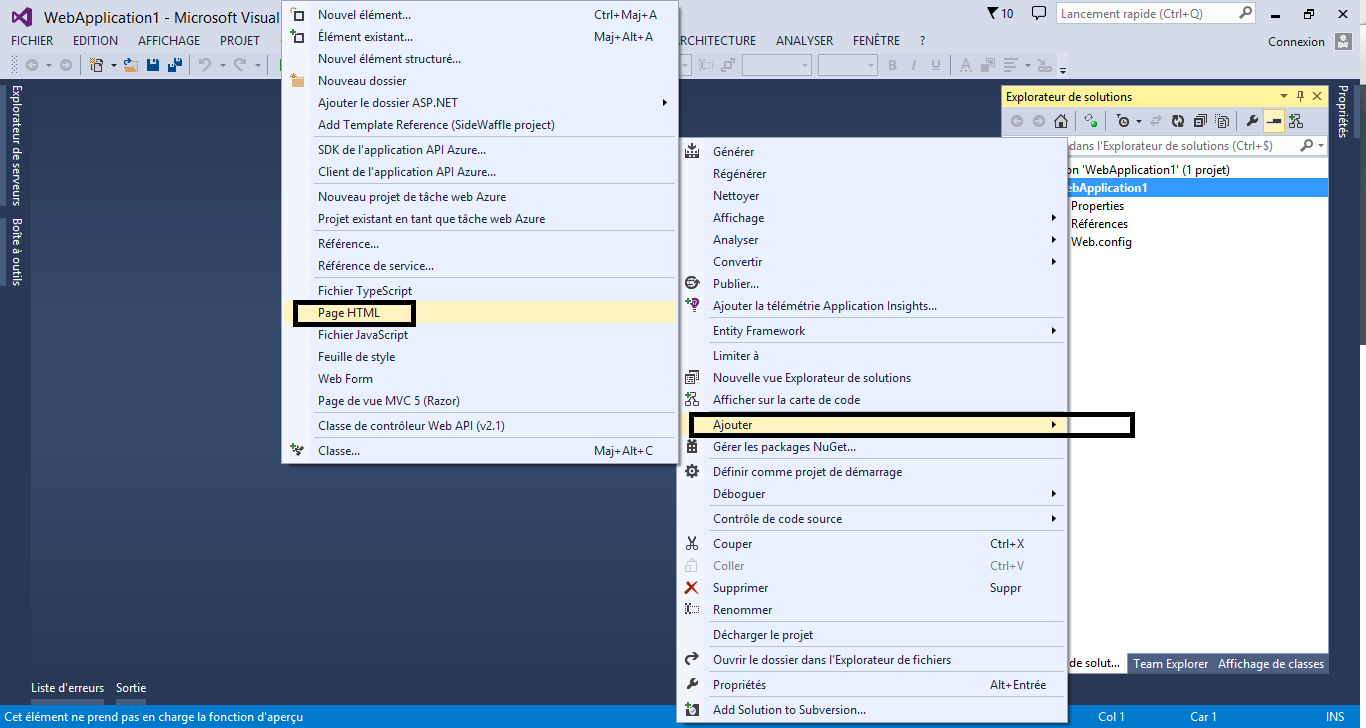Click Générer in the context menu
This screenshot has height=728, width=1366.
click(872, 152)
